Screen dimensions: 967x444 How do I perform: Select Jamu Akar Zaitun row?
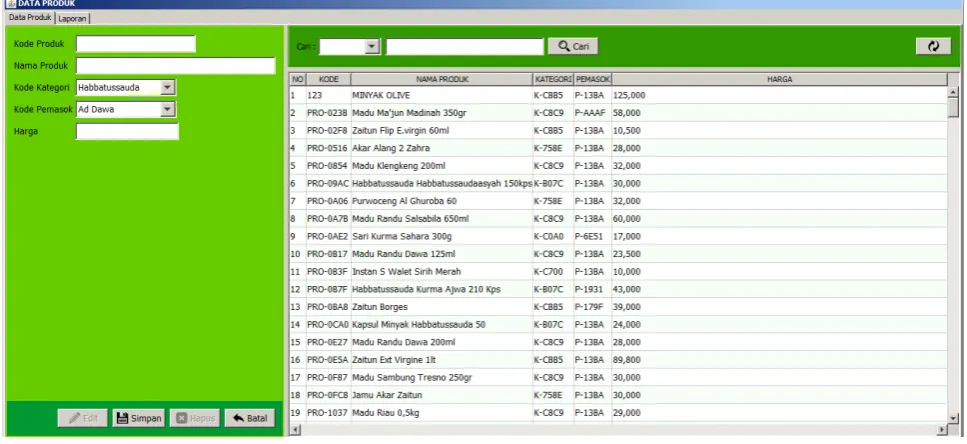coord(619,395)
